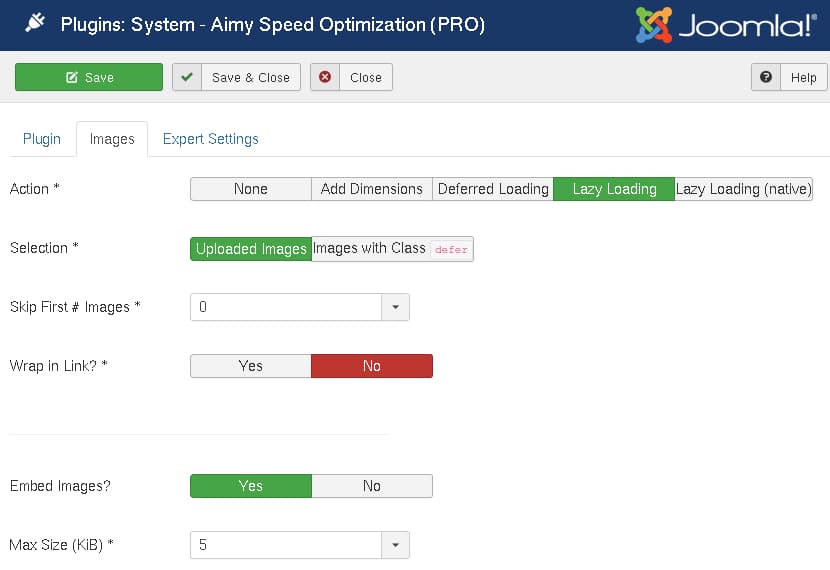Open the Max Size (KiB) dropdown arrow
The height and width of the screenshot is (570, 830).
coord(395,545)
